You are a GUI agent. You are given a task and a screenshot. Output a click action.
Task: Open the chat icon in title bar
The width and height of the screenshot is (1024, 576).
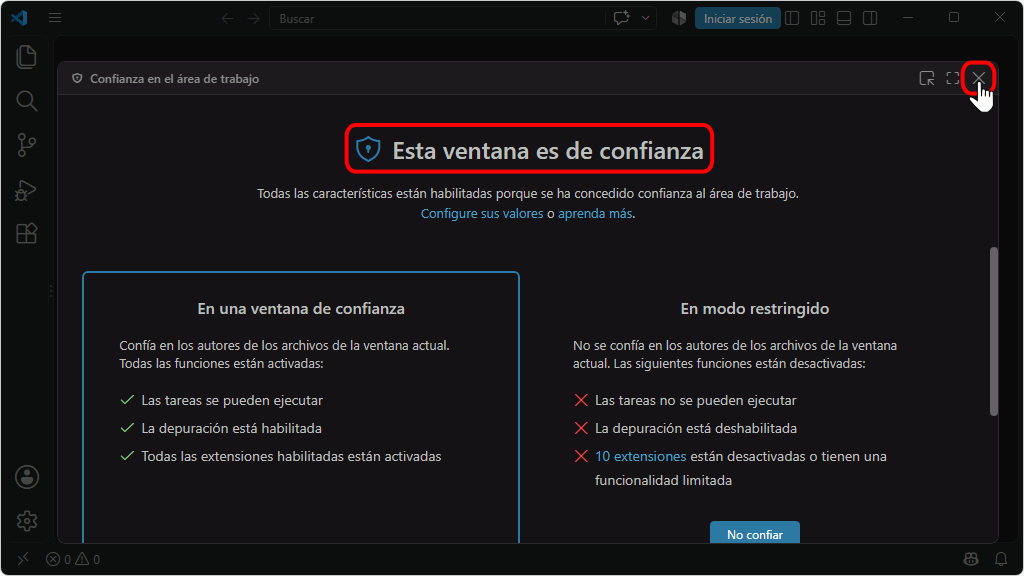(621, 18)
